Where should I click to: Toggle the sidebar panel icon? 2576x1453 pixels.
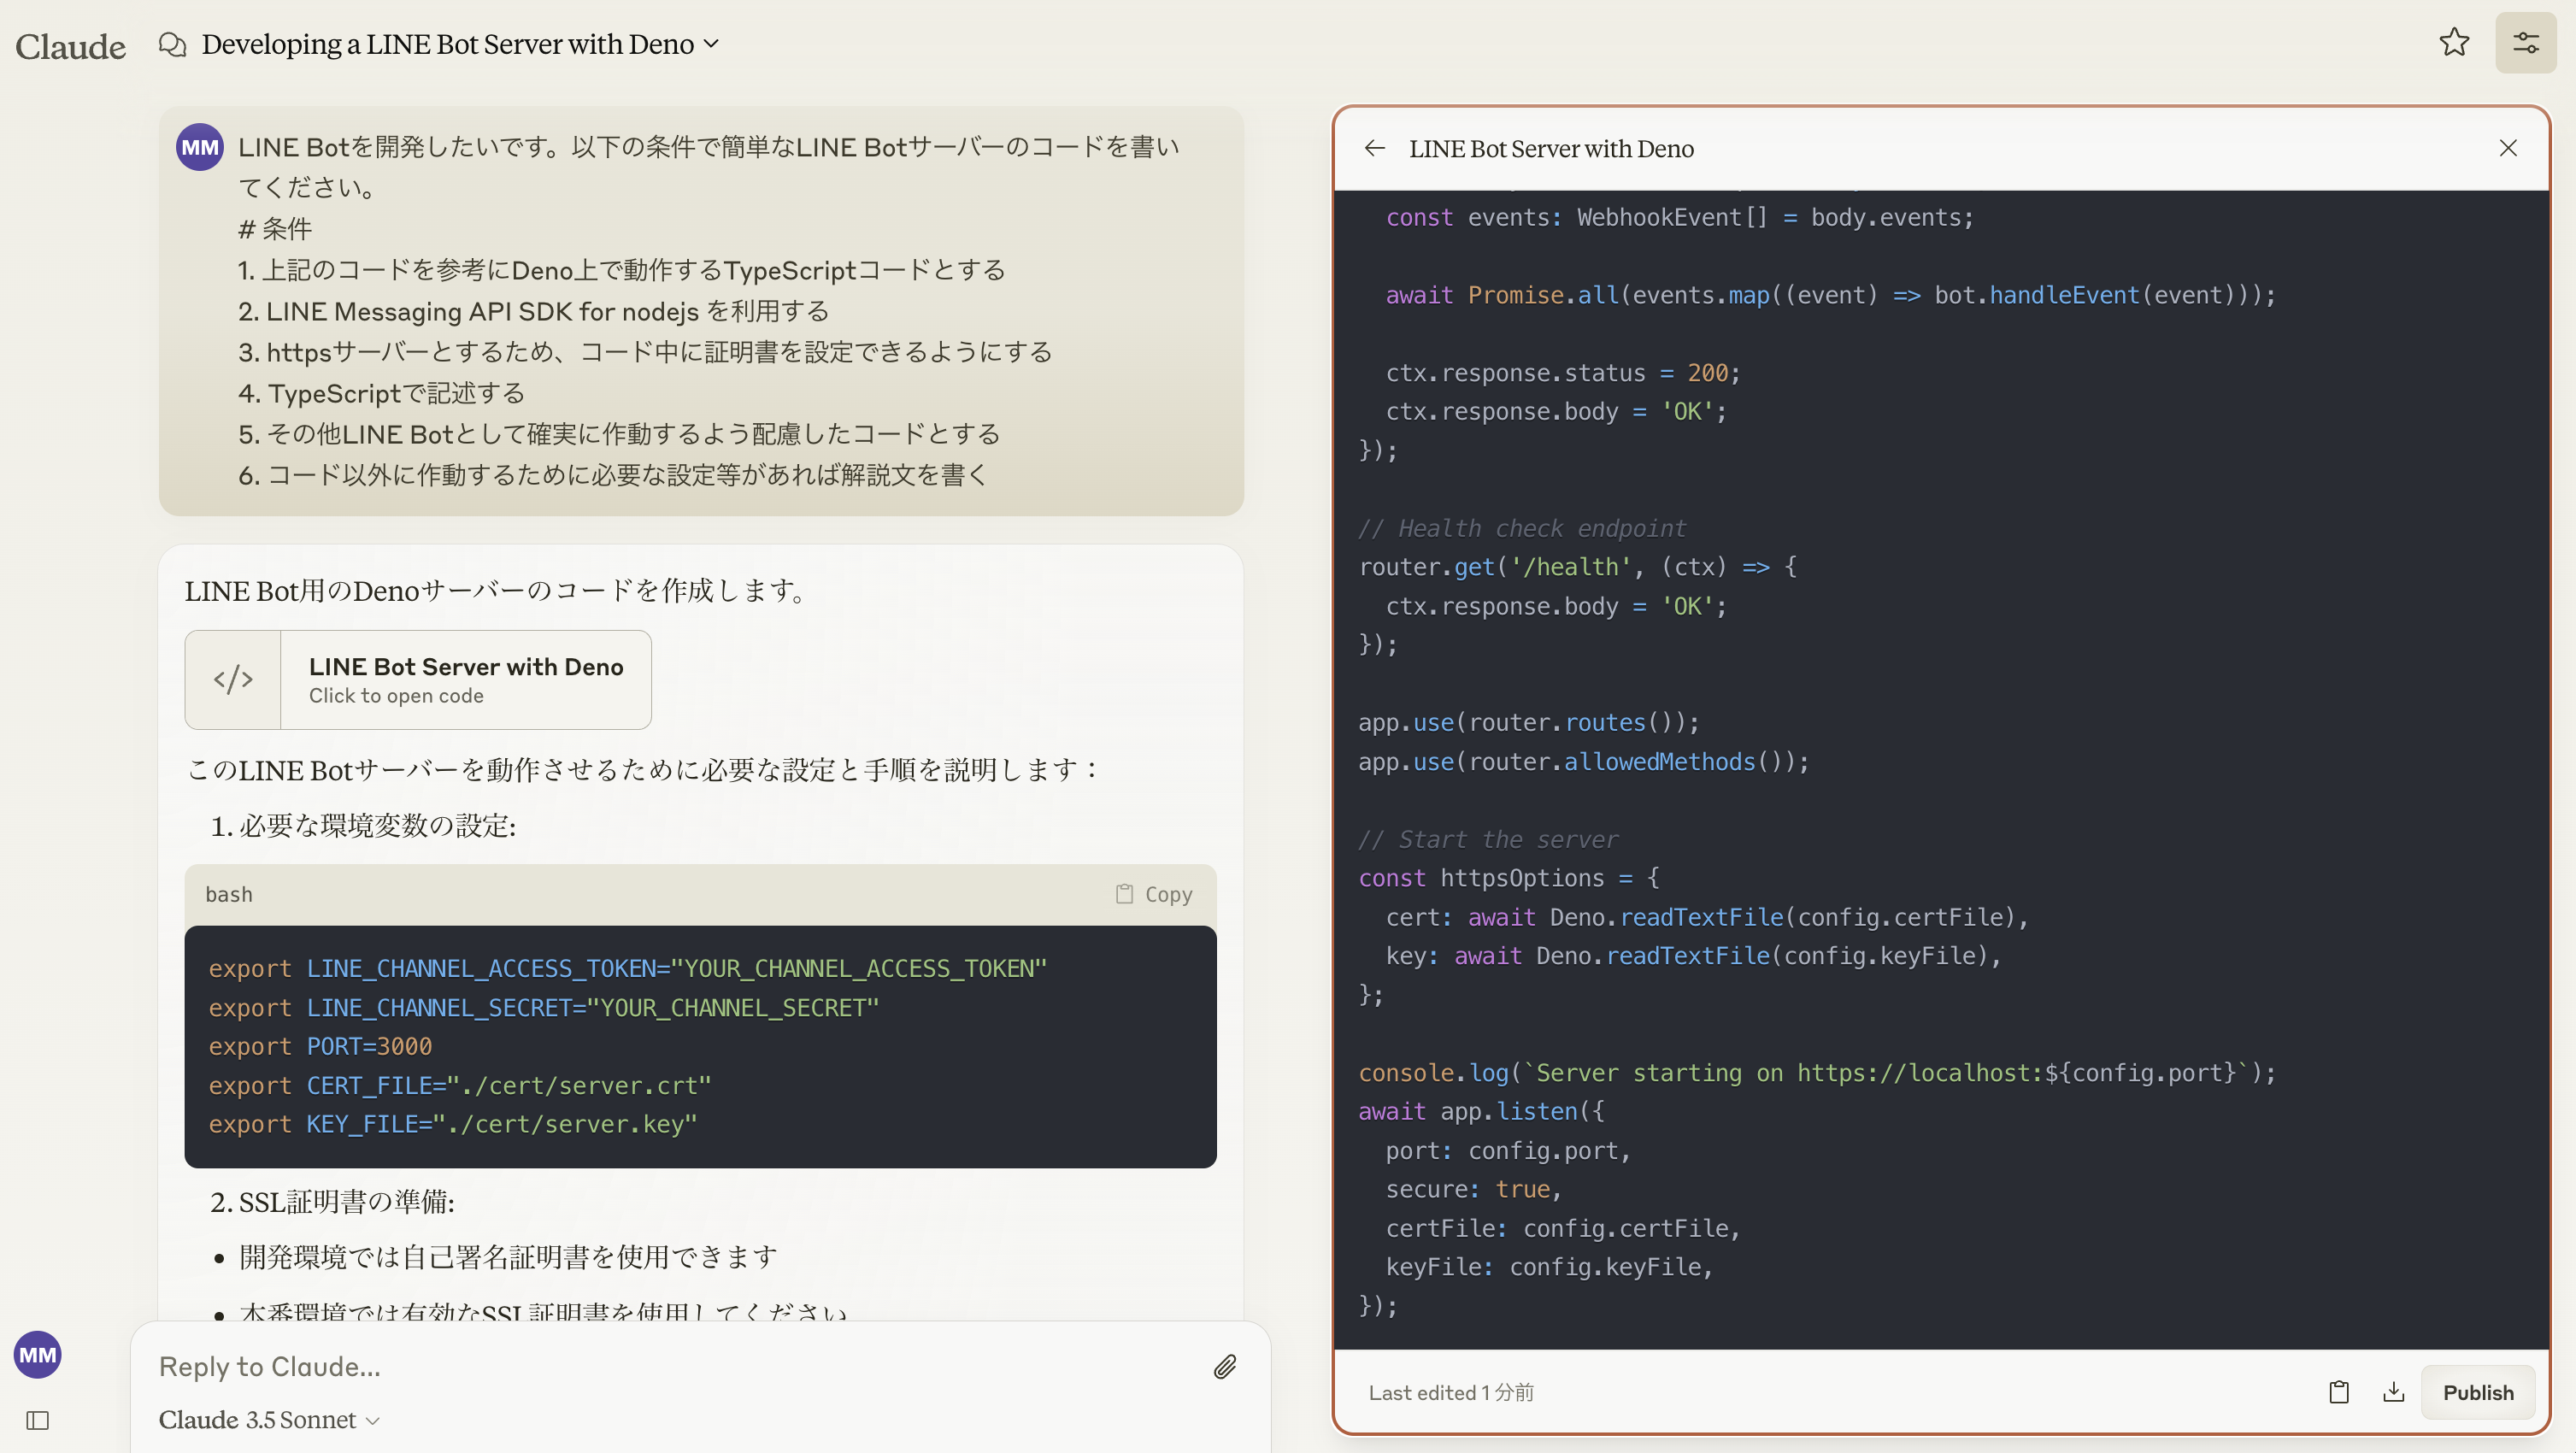pos(38,1419)
